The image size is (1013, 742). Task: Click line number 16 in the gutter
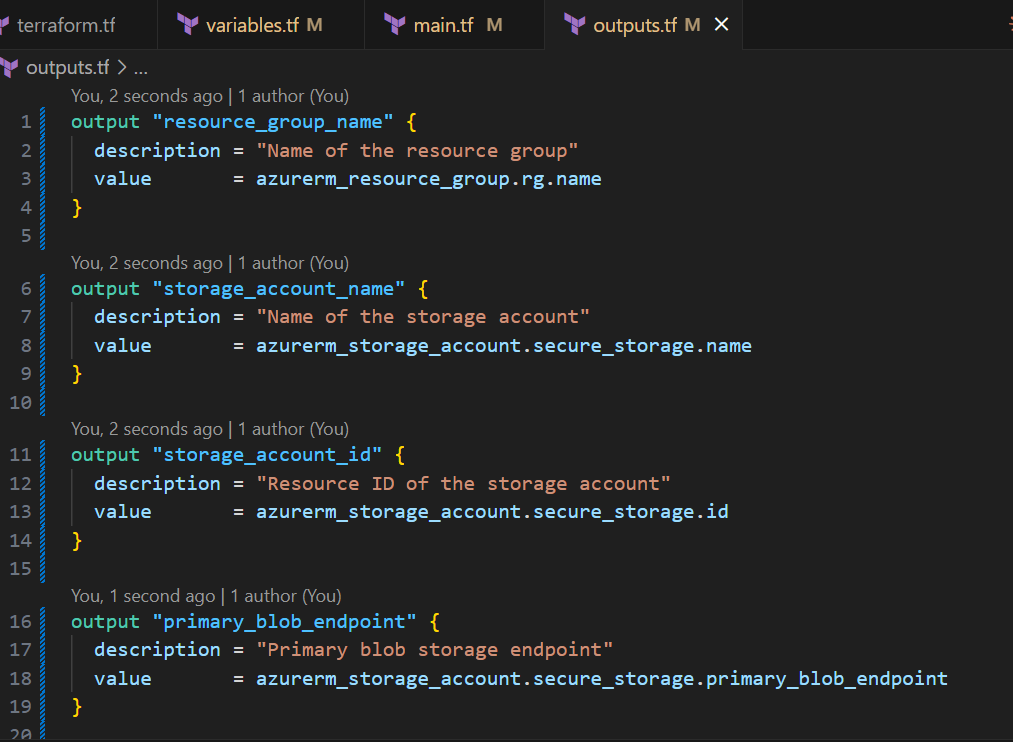pyautogui.click(x=22, y=621)
